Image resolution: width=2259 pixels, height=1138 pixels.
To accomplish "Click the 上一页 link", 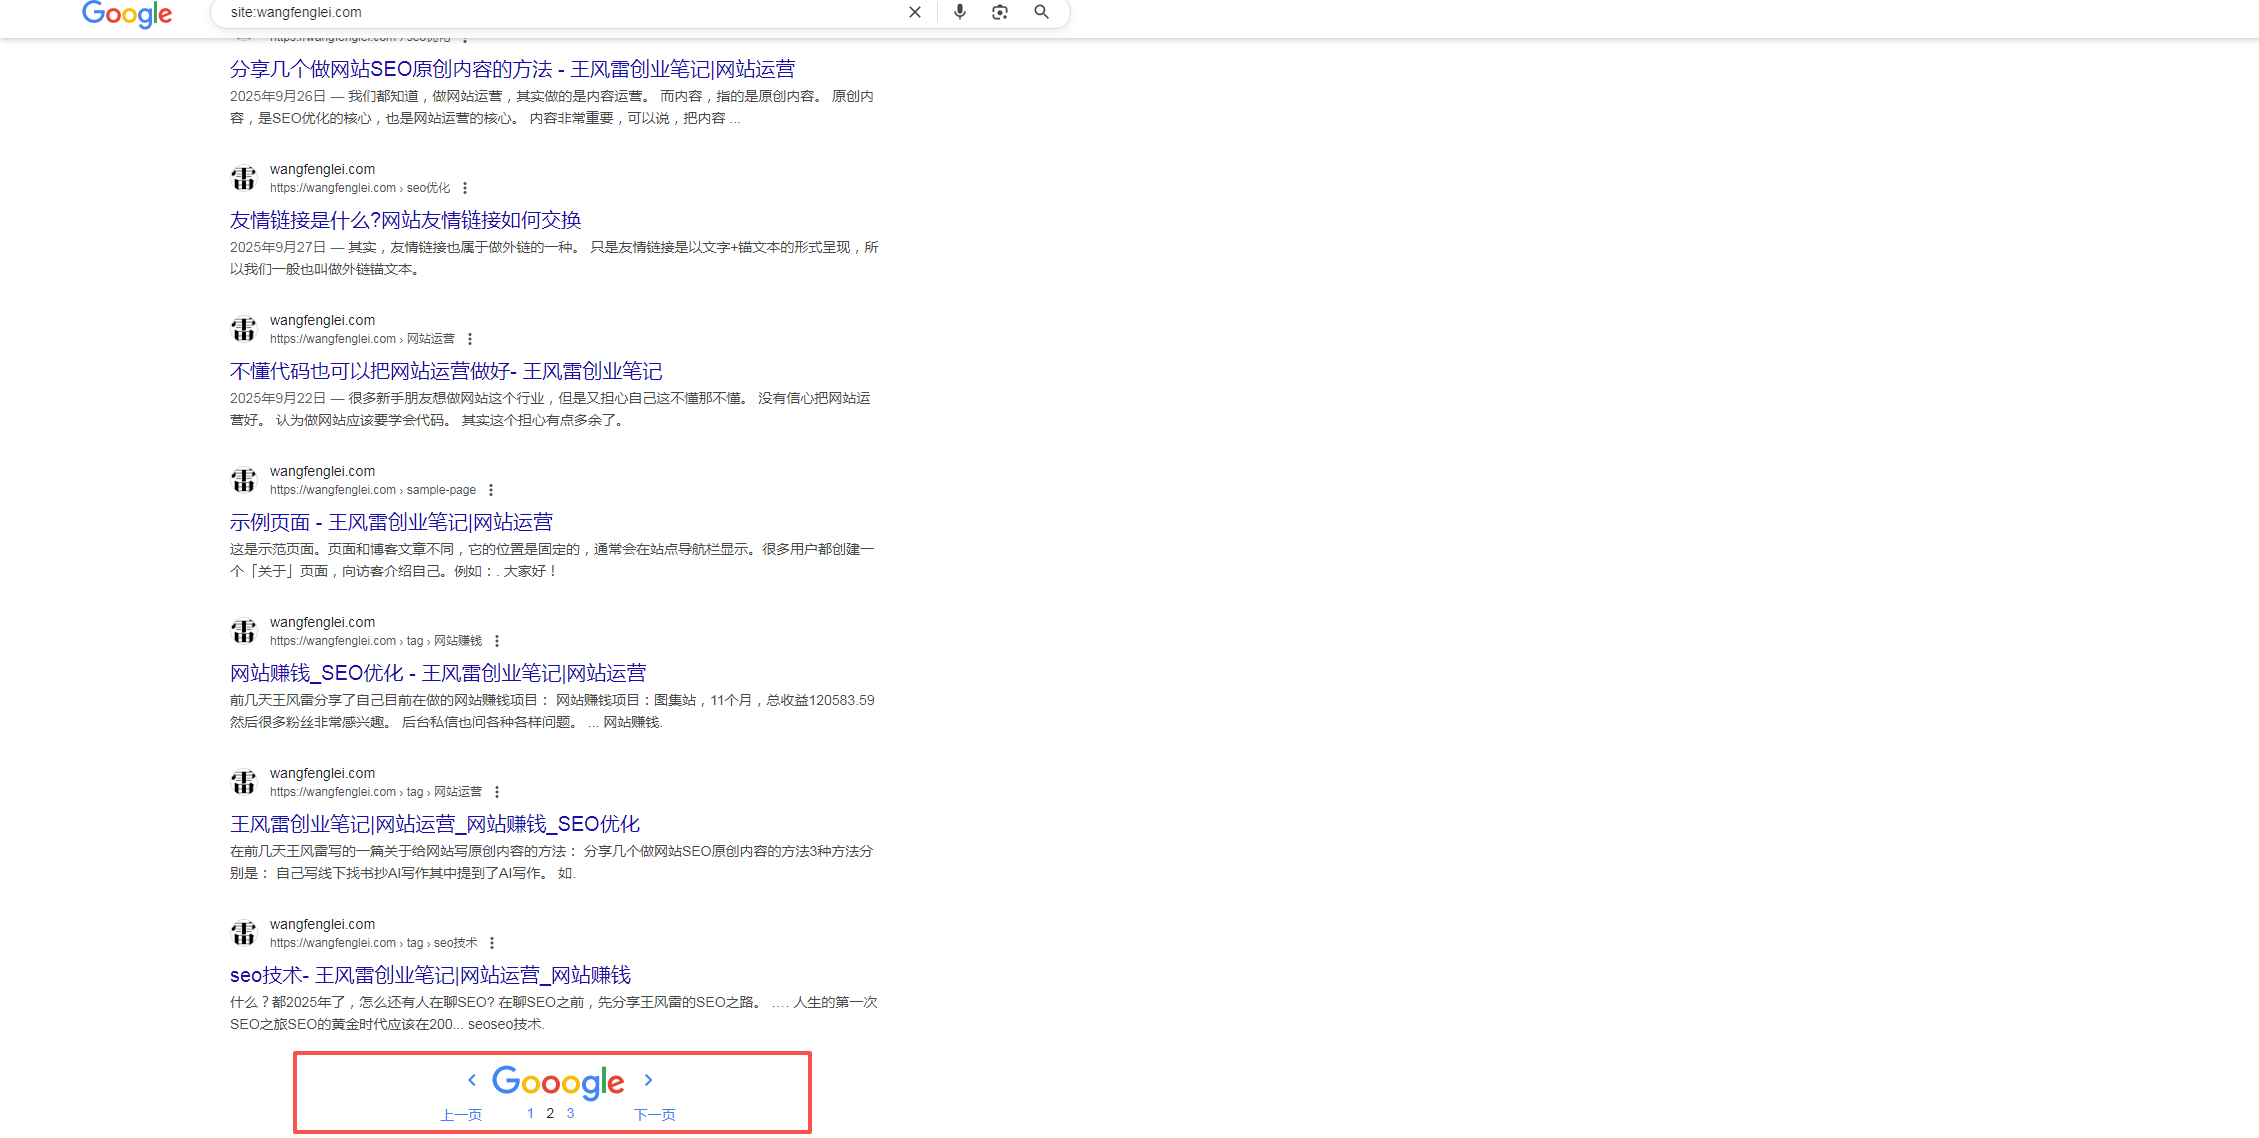I will coord(461,1115).
